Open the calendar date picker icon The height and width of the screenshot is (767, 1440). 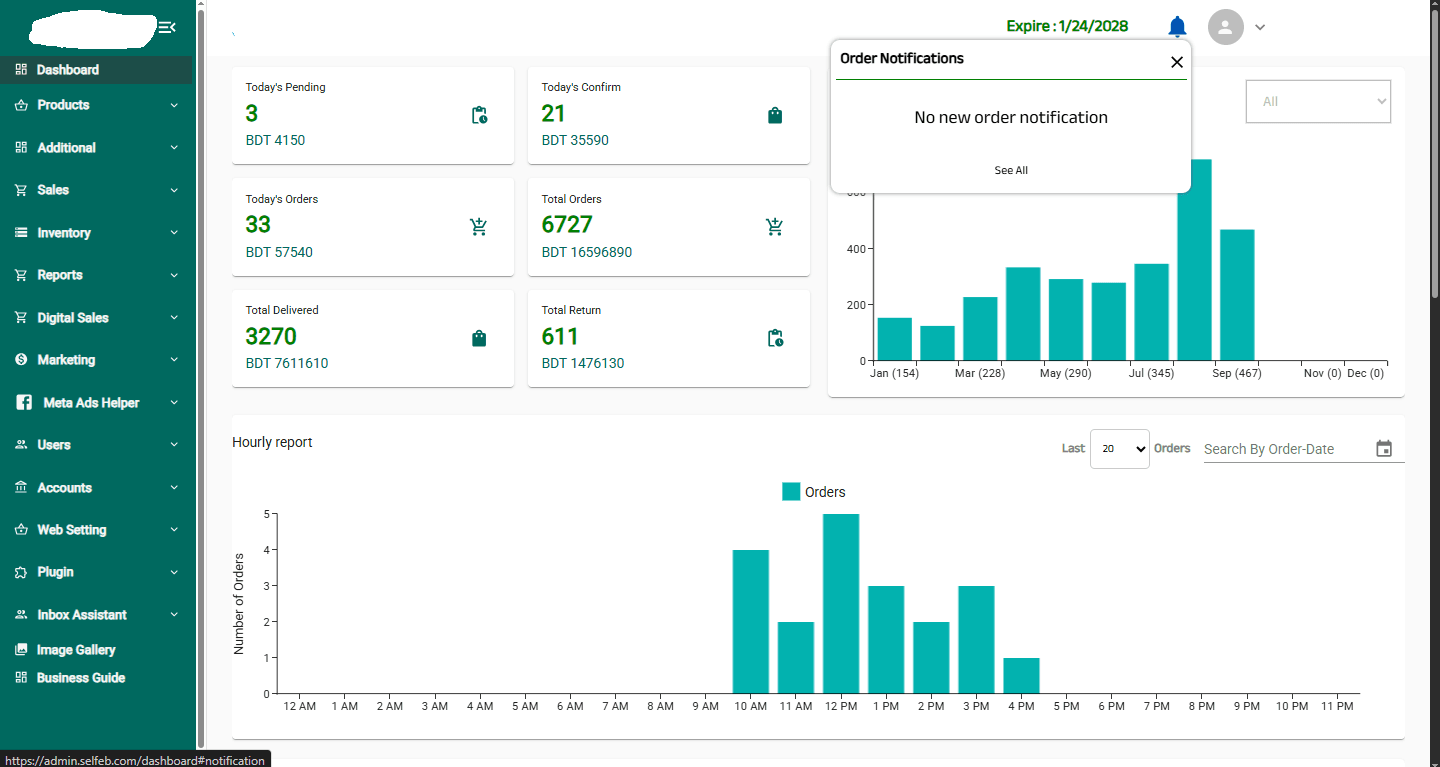point(1384,449)
